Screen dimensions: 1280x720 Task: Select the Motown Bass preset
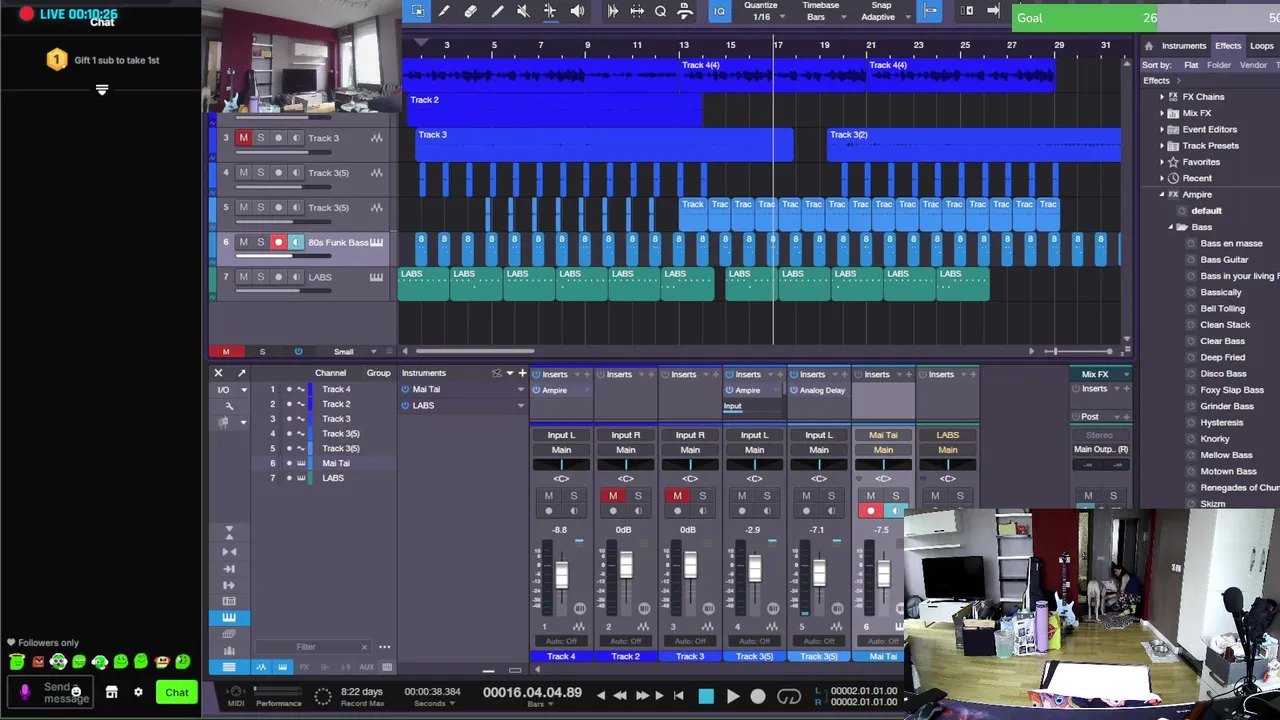tap(1228, 472)
